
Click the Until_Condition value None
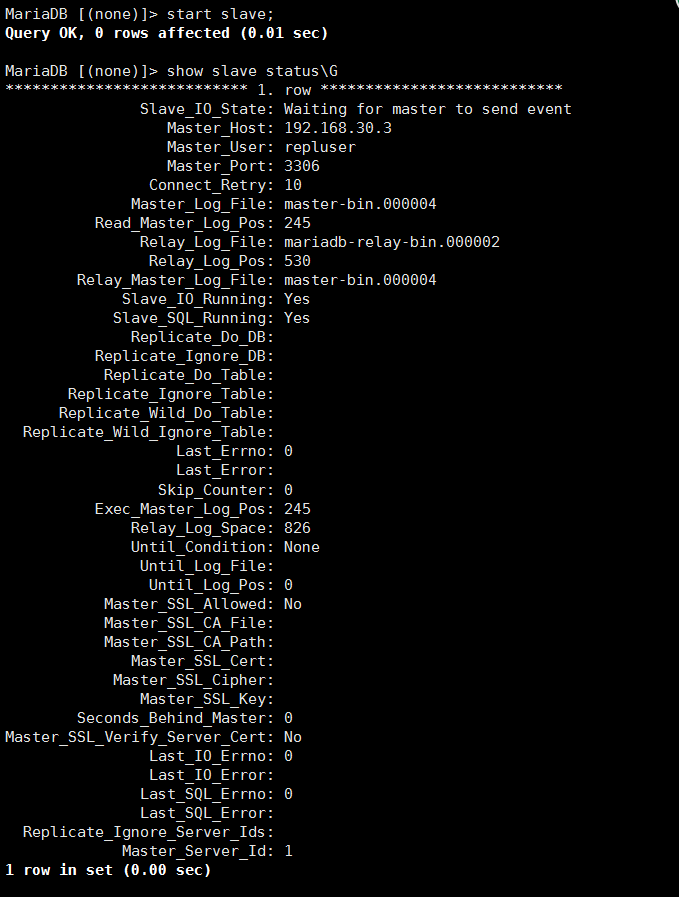(301, 547)
